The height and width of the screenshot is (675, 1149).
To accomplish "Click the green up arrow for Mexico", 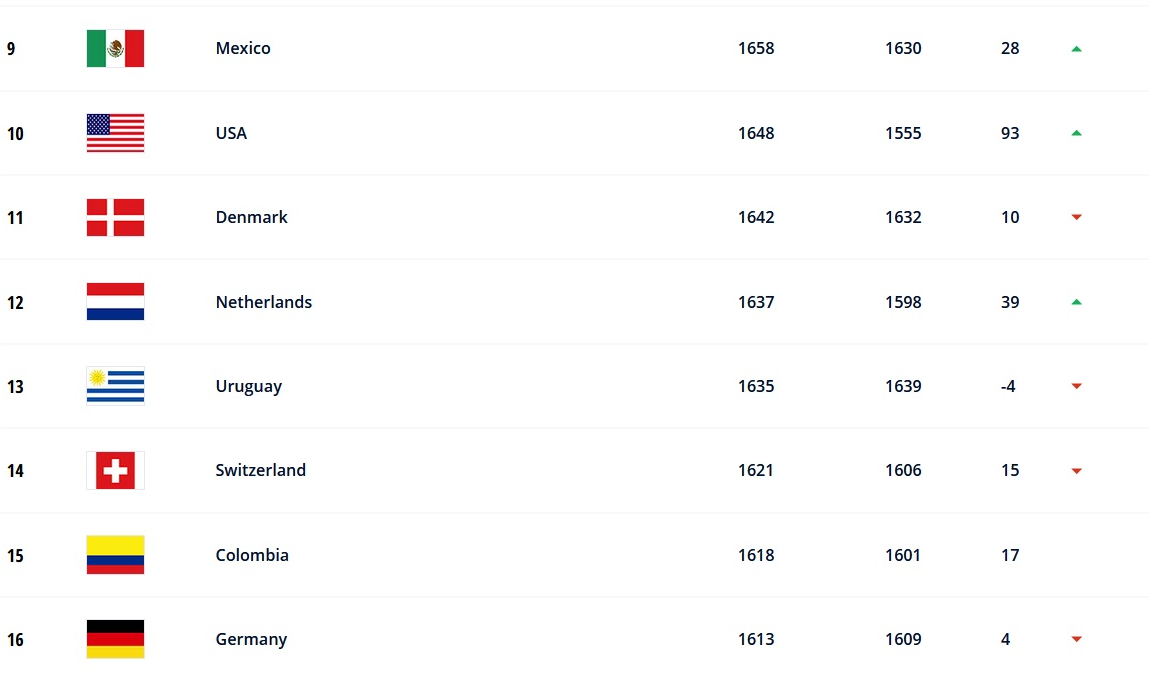I will 1076,48.
